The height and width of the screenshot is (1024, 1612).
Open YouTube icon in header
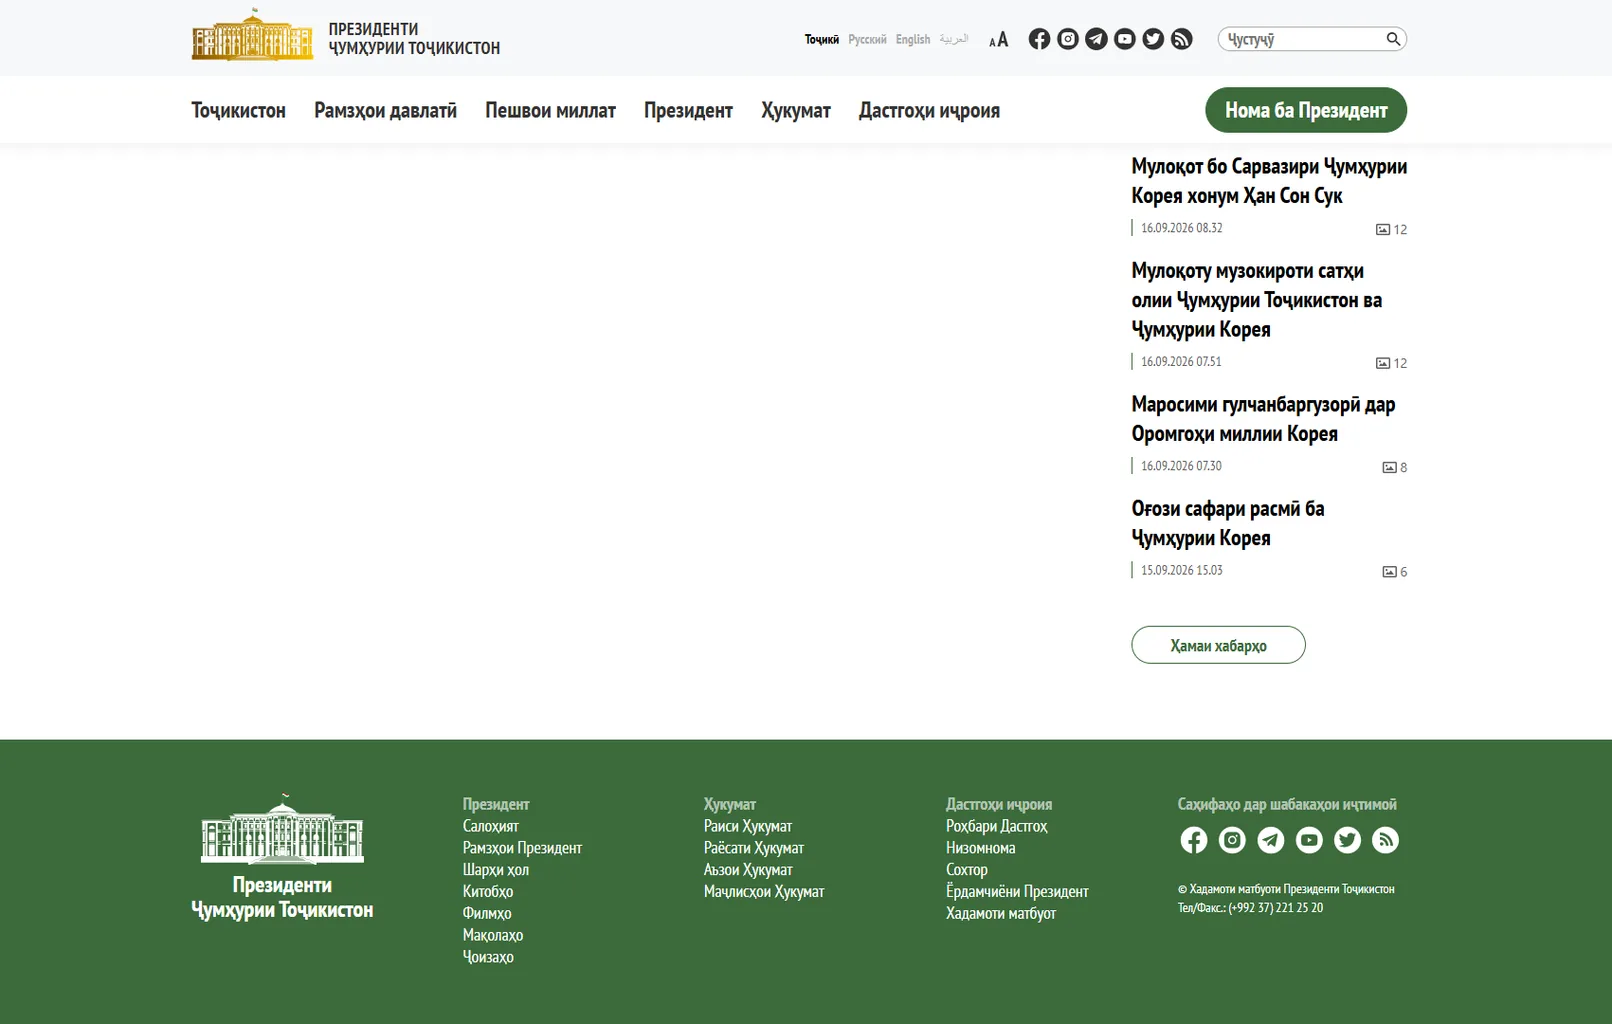tap(1125, 39)
